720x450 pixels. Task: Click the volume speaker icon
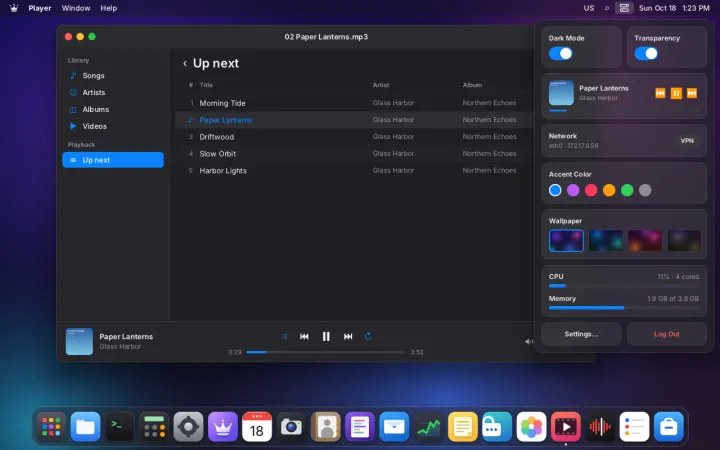529,341
